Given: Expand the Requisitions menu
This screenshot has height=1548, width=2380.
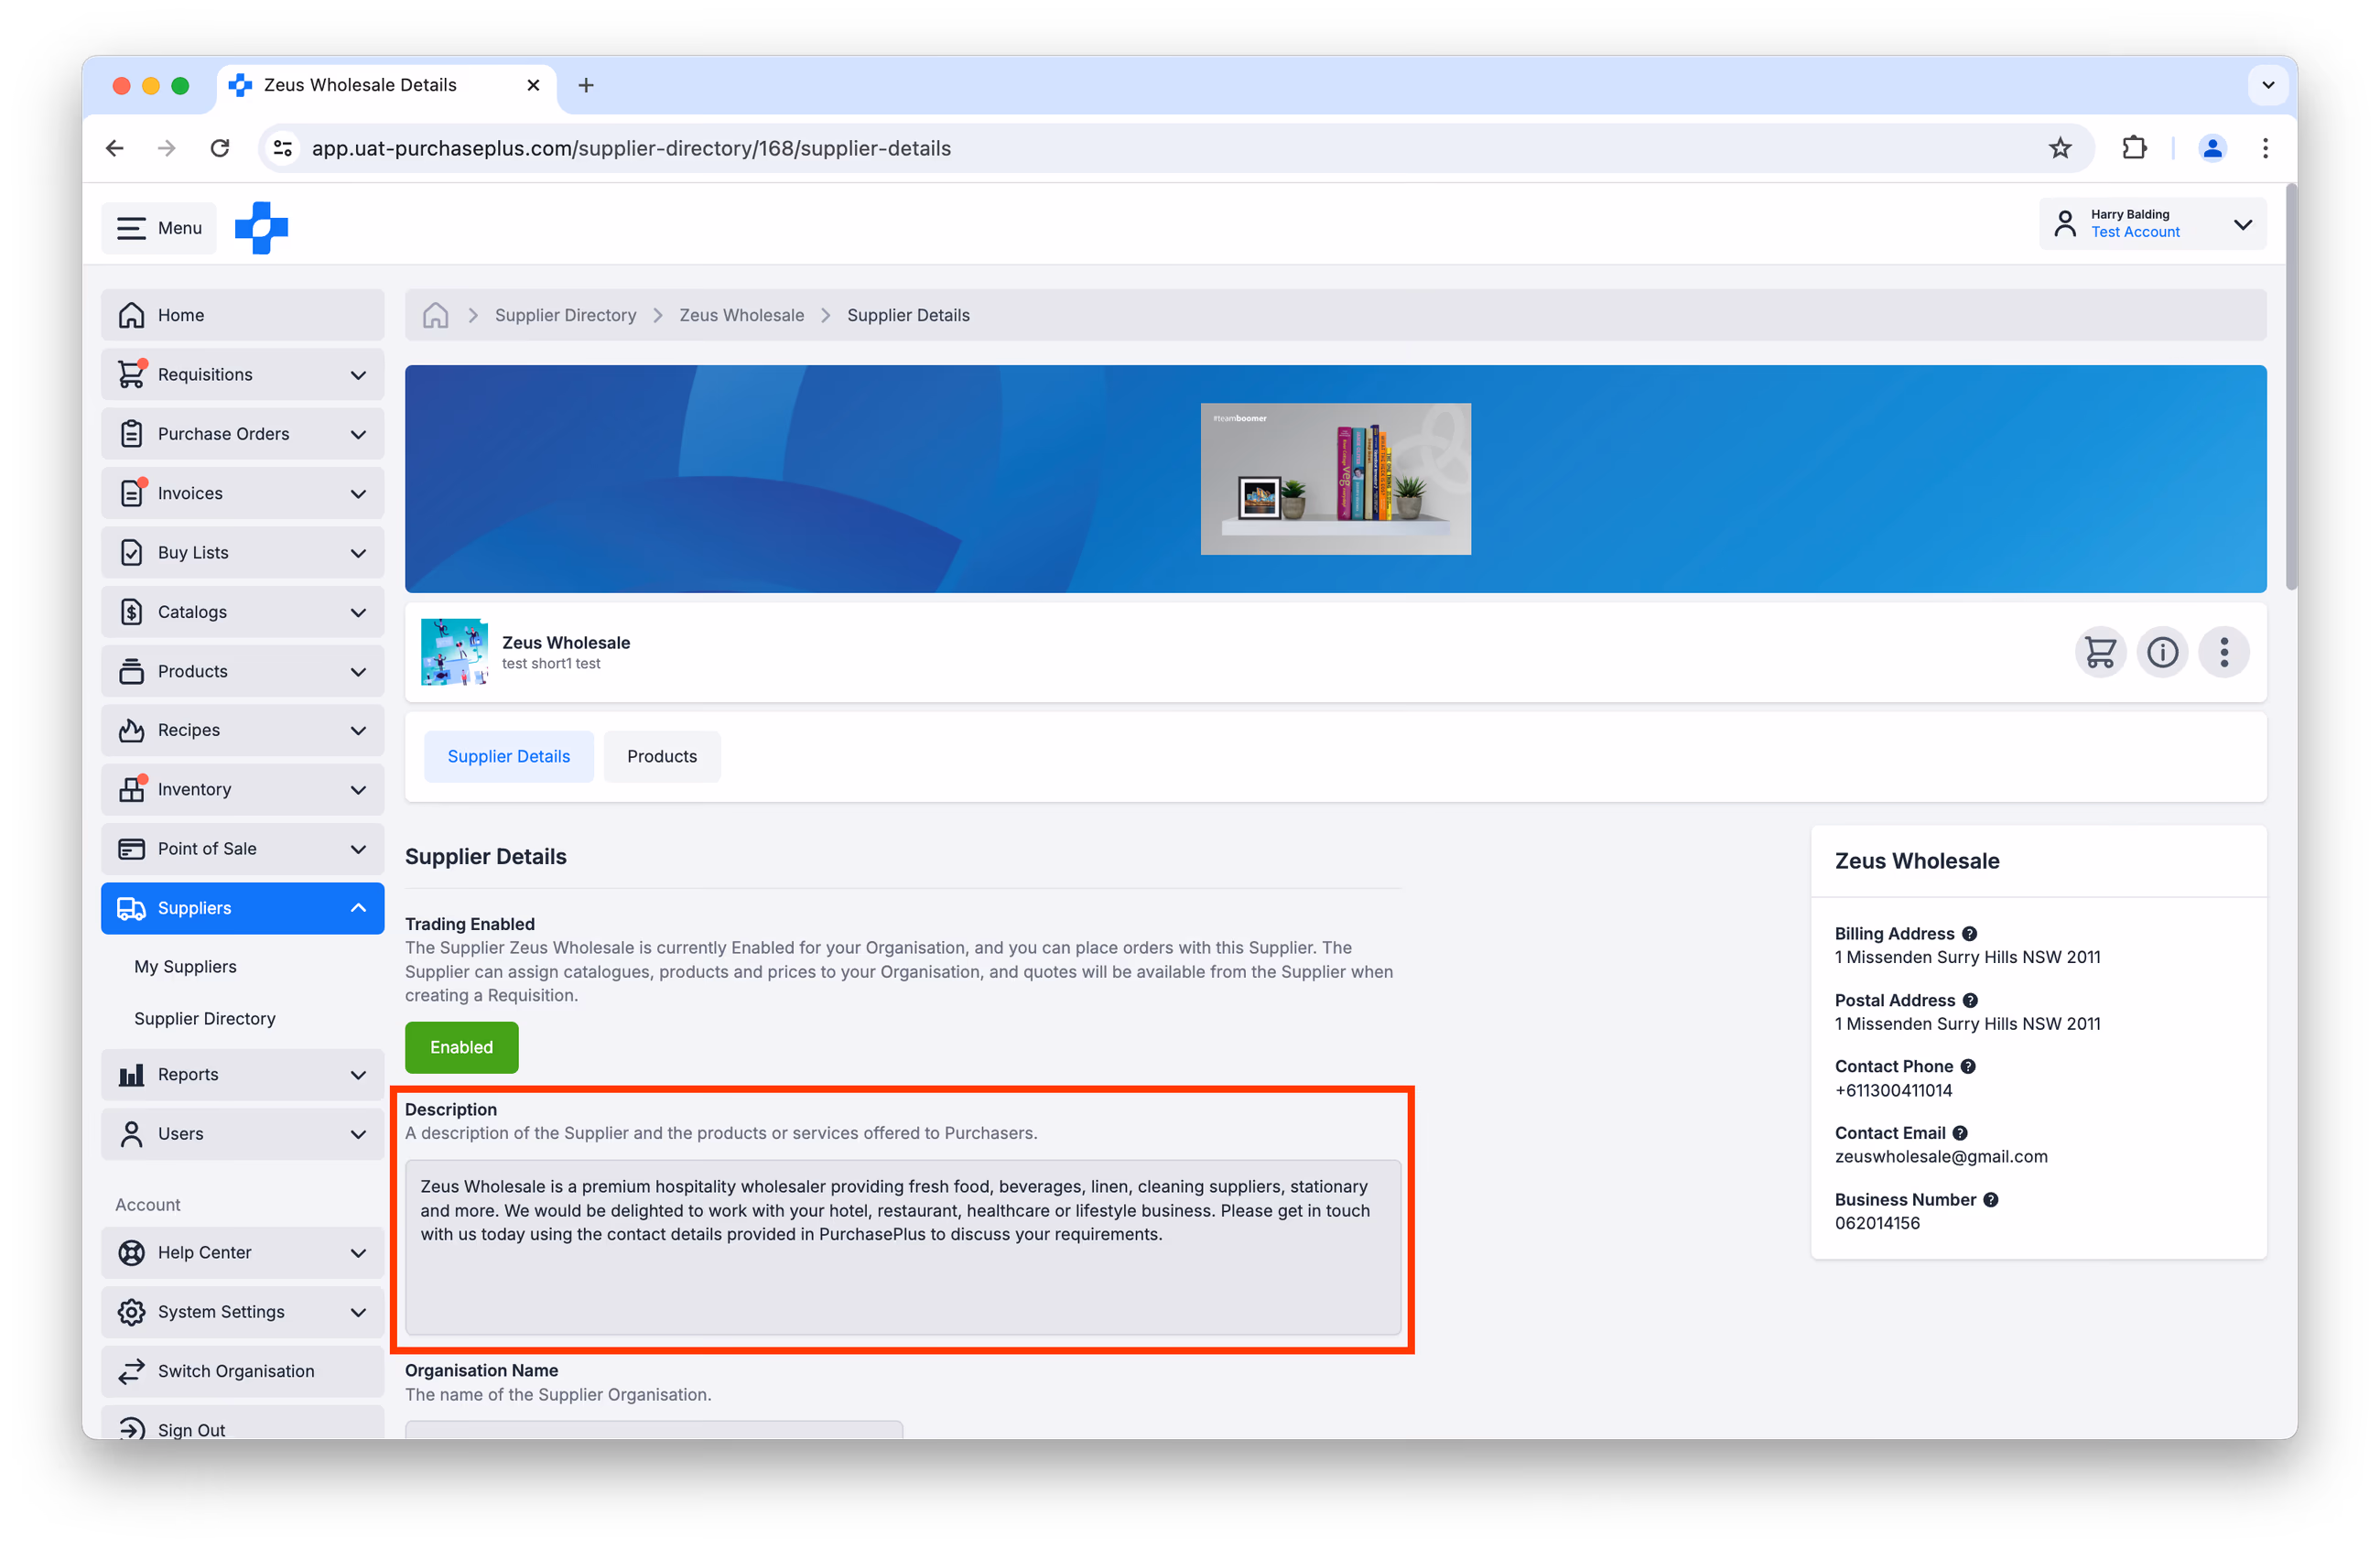Looking at the screenshot, I should (243, 374).
